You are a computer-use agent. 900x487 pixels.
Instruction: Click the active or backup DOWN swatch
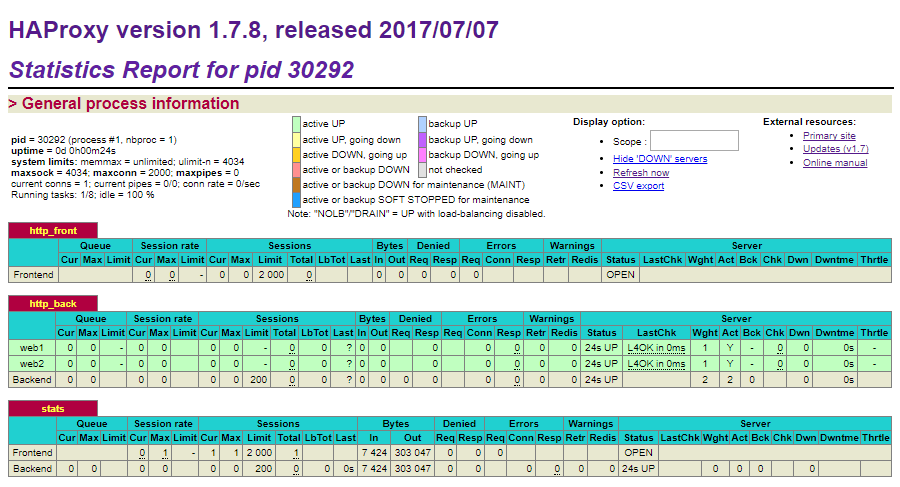[296, 169]
